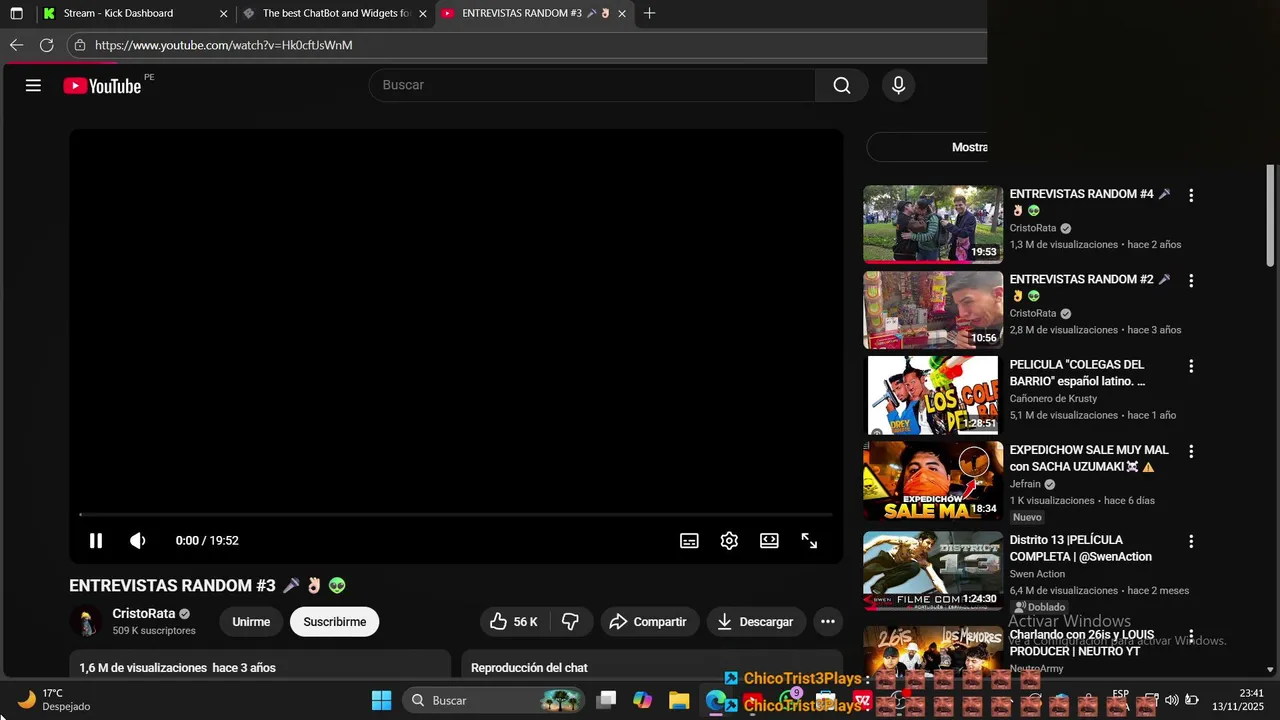
Task: Switch player to theater mode
Action: (x=769, y=540)
